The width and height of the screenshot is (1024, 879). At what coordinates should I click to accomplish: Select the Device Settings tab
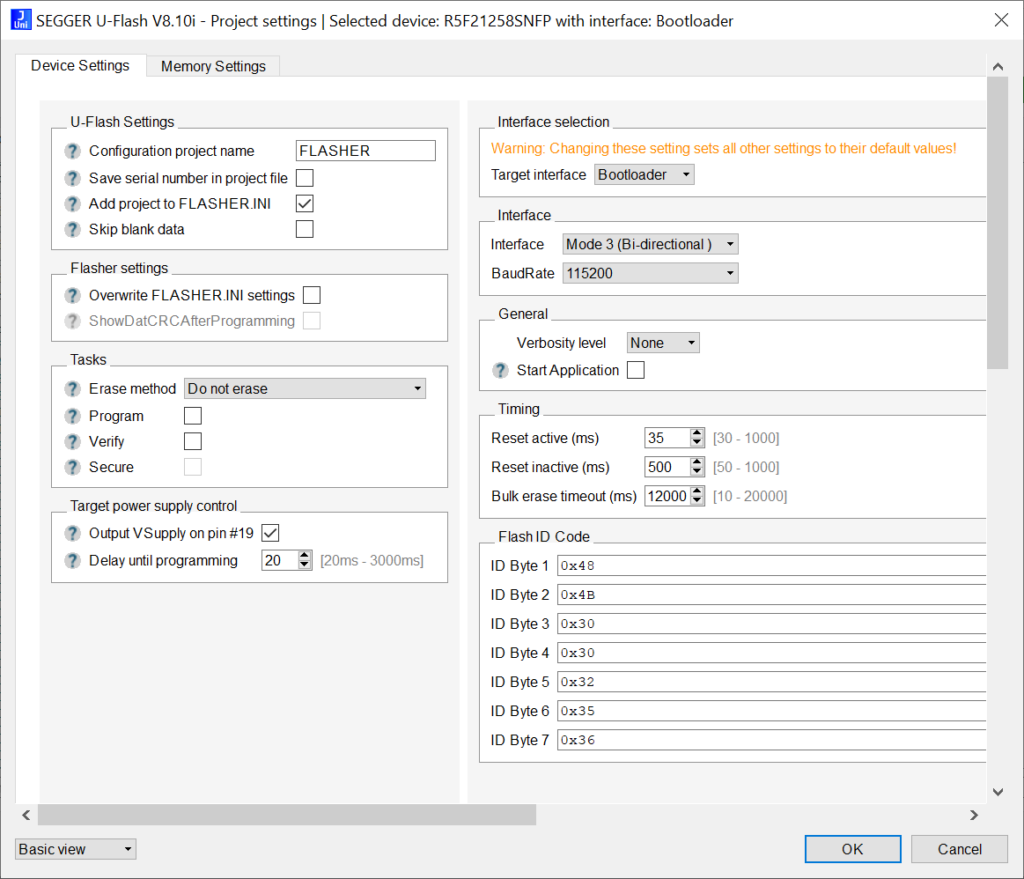pyautogui.click(x=80, y=65)
